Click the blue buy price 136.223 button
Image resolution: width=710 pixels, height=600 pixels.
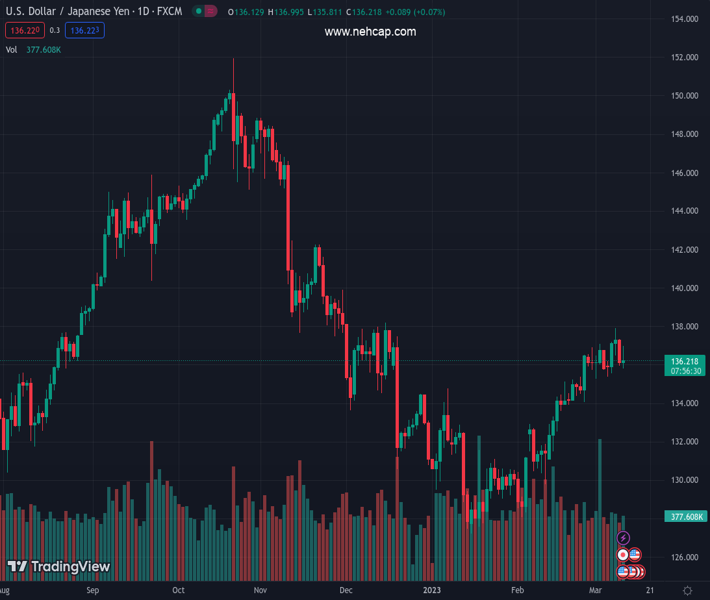(x=86, y=31)
